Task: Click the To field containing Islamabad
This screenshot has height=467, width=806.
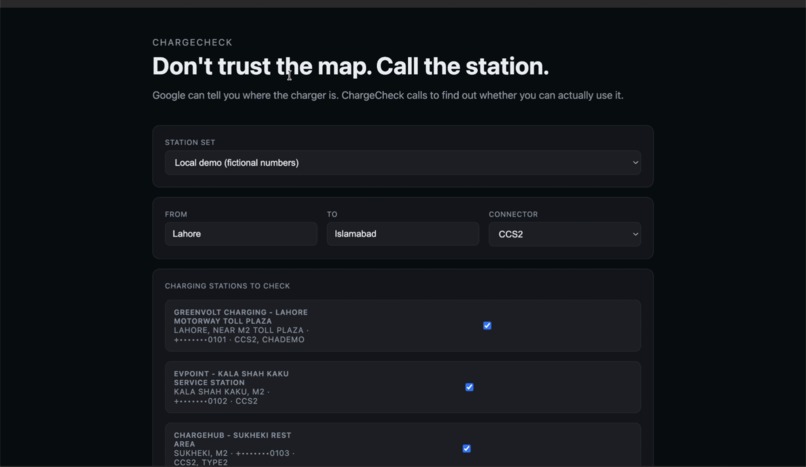Action: tap(402, 234)
